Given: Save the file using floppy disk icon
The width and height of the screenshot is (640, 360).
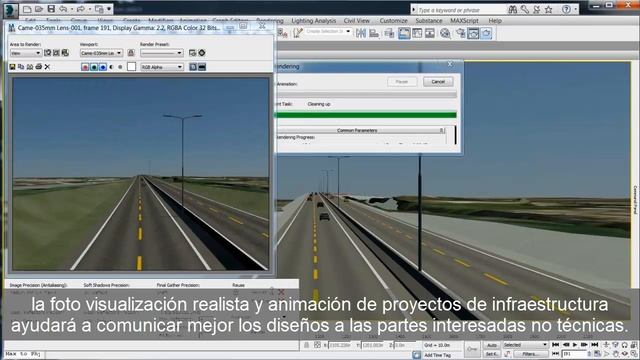Looking at the screenshot, I should 51,9.
